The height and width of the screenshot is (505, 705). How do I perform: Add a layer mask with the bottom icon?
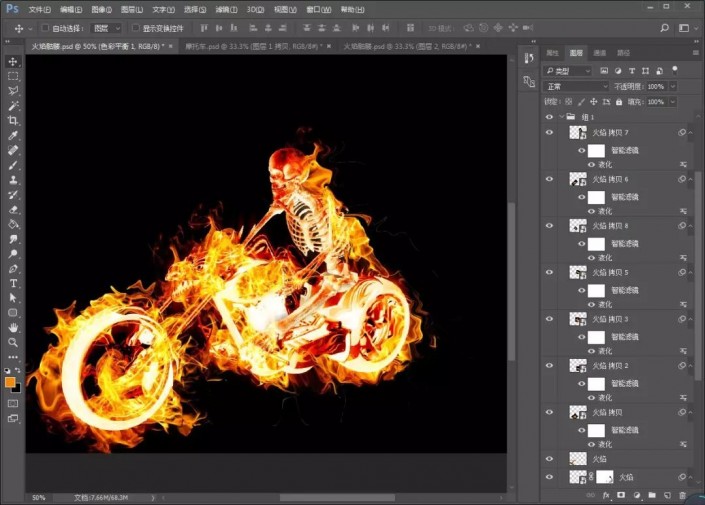pyautogui.click(x=621, y=495)
